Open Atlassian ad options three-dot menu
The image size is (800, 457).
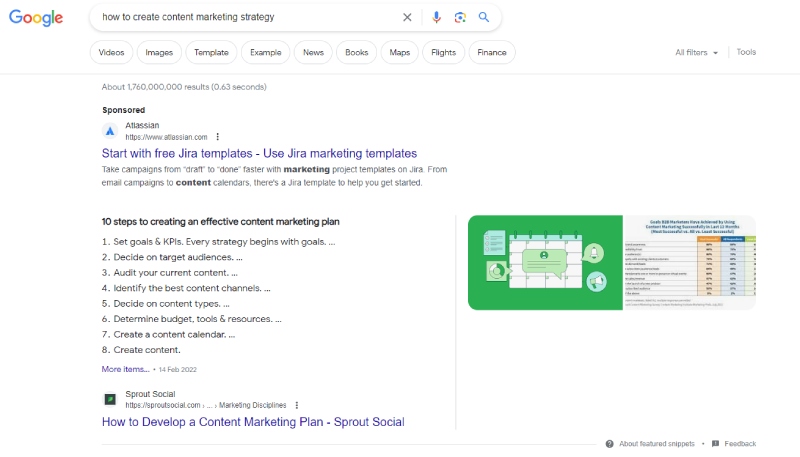point(217,137)
